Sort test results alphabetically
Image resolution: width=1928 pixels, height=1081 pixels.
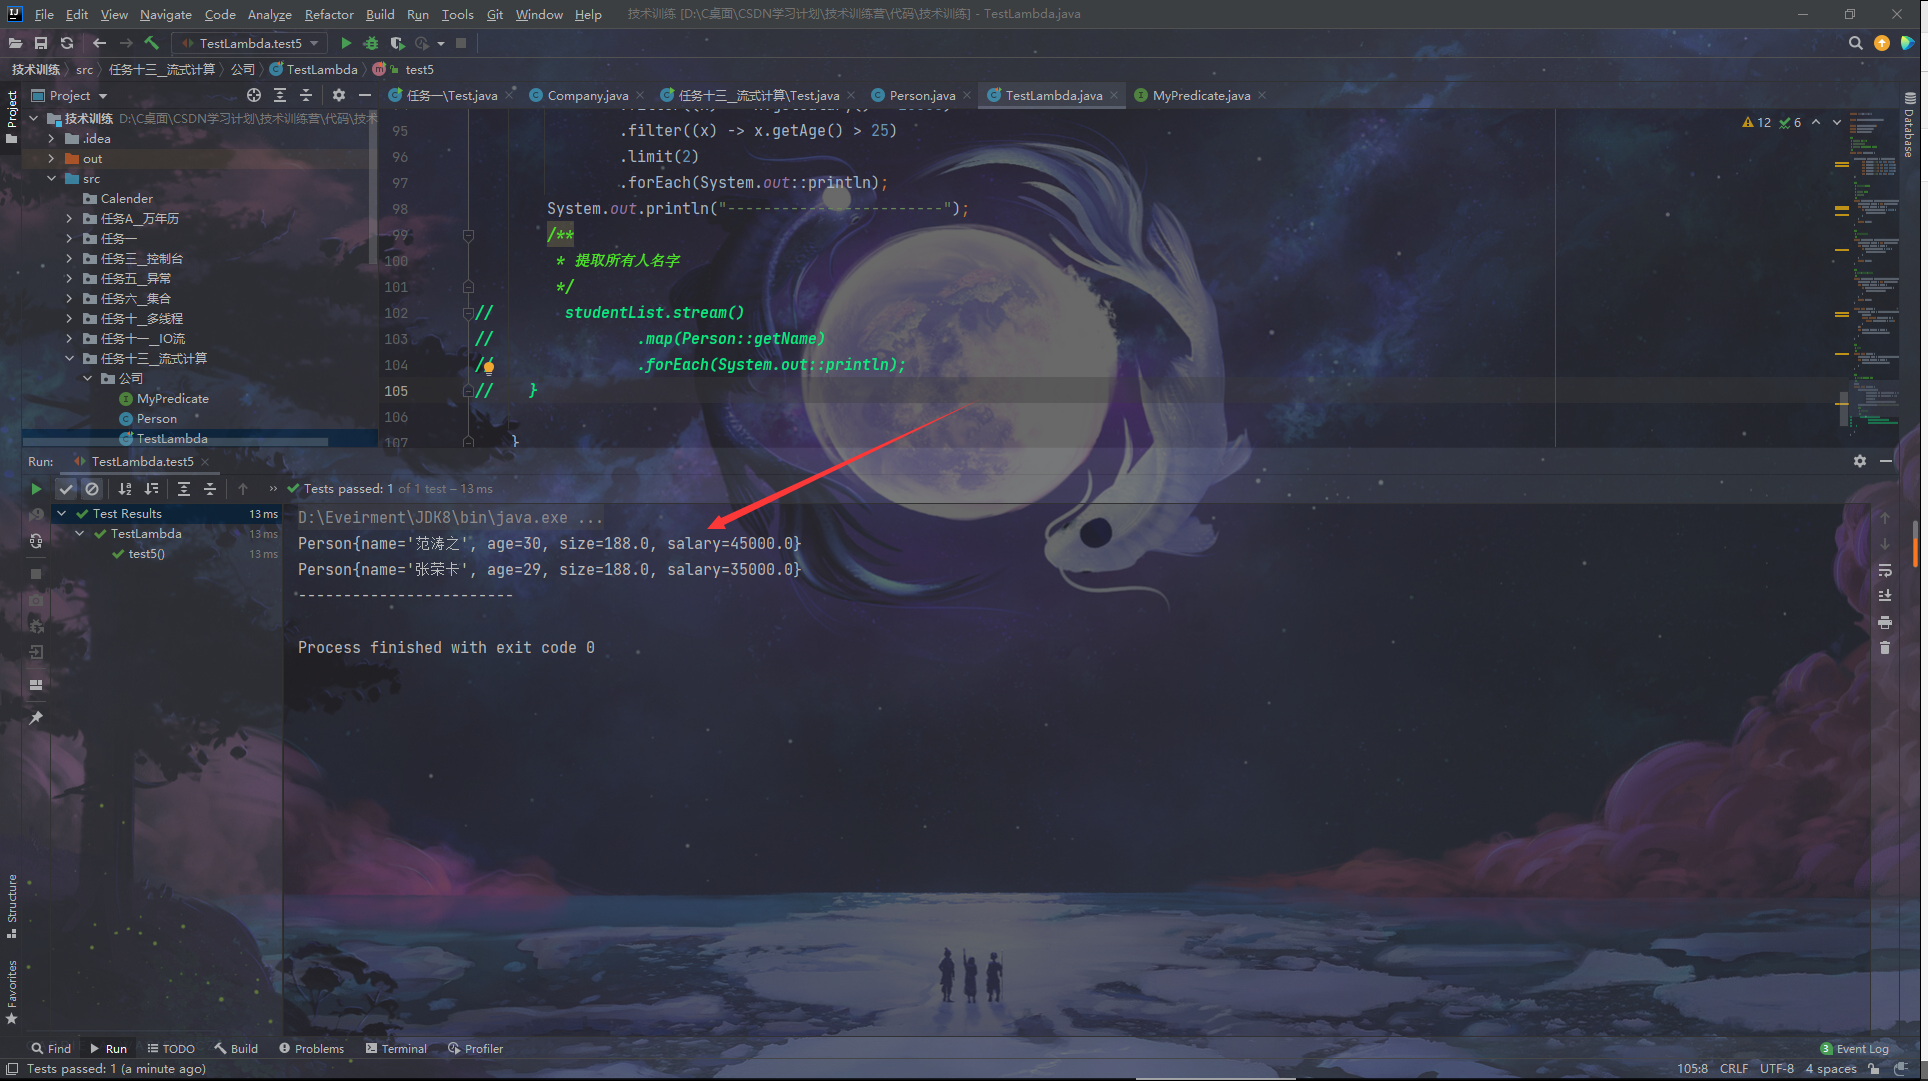coord(125,489)
